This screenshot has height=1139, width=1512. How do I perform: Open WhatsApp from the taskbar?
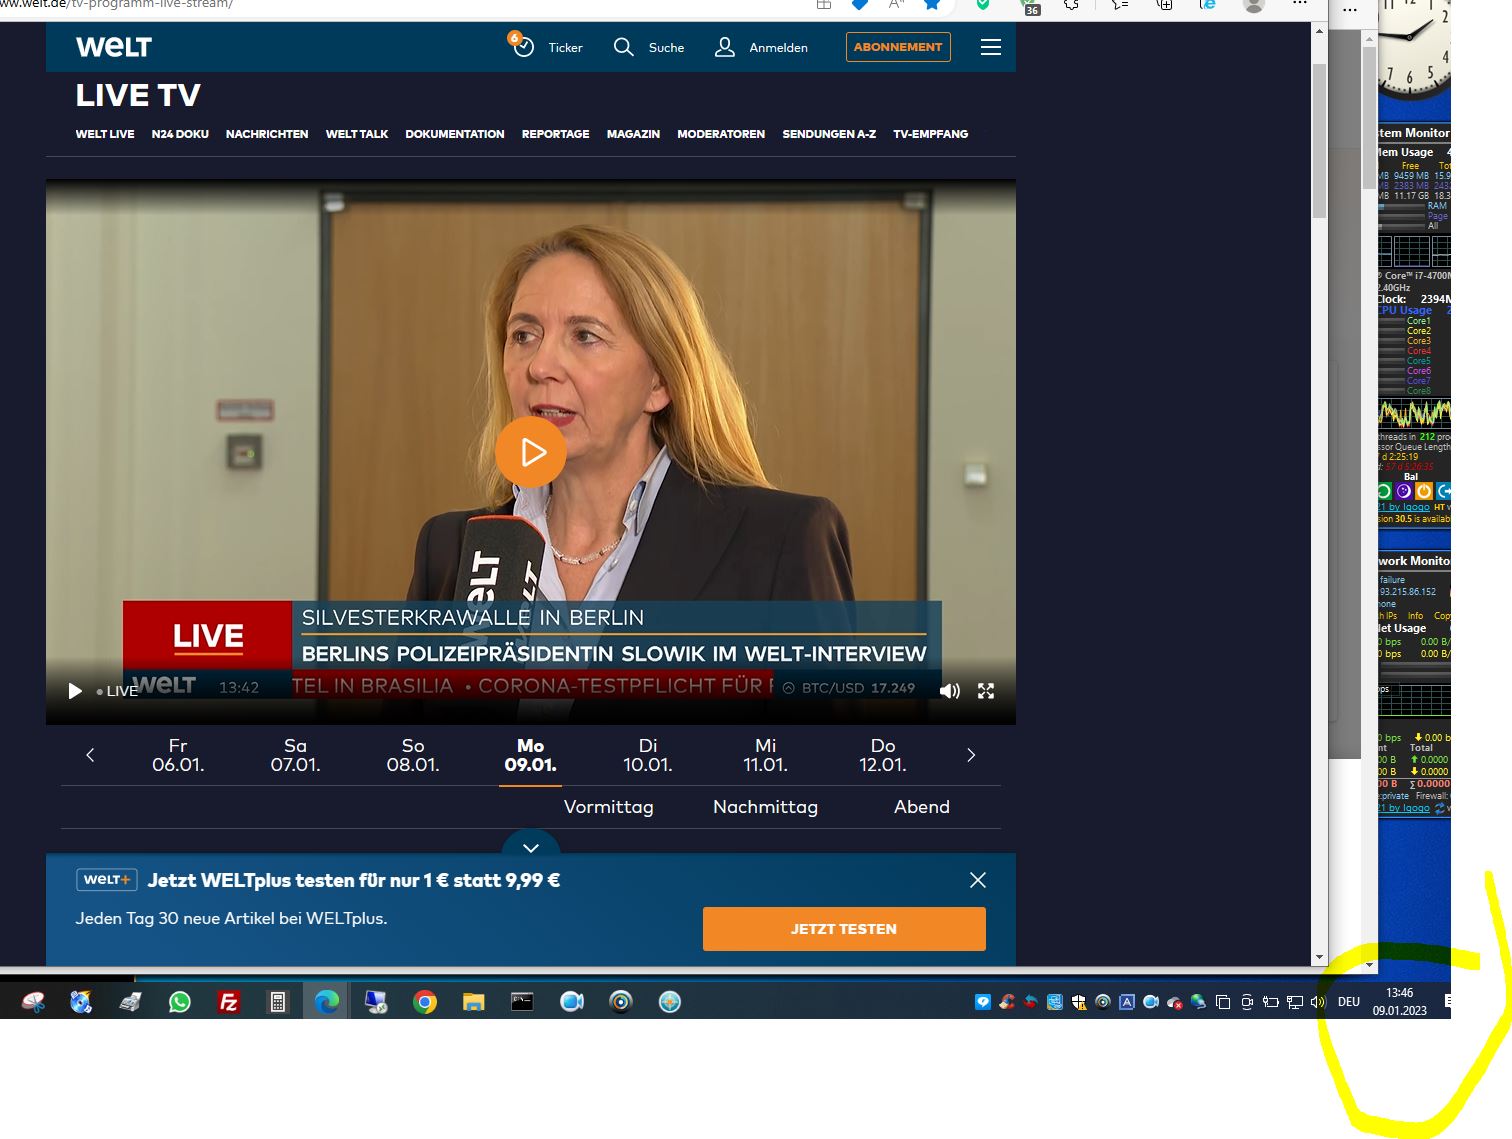coord(180,1002)
